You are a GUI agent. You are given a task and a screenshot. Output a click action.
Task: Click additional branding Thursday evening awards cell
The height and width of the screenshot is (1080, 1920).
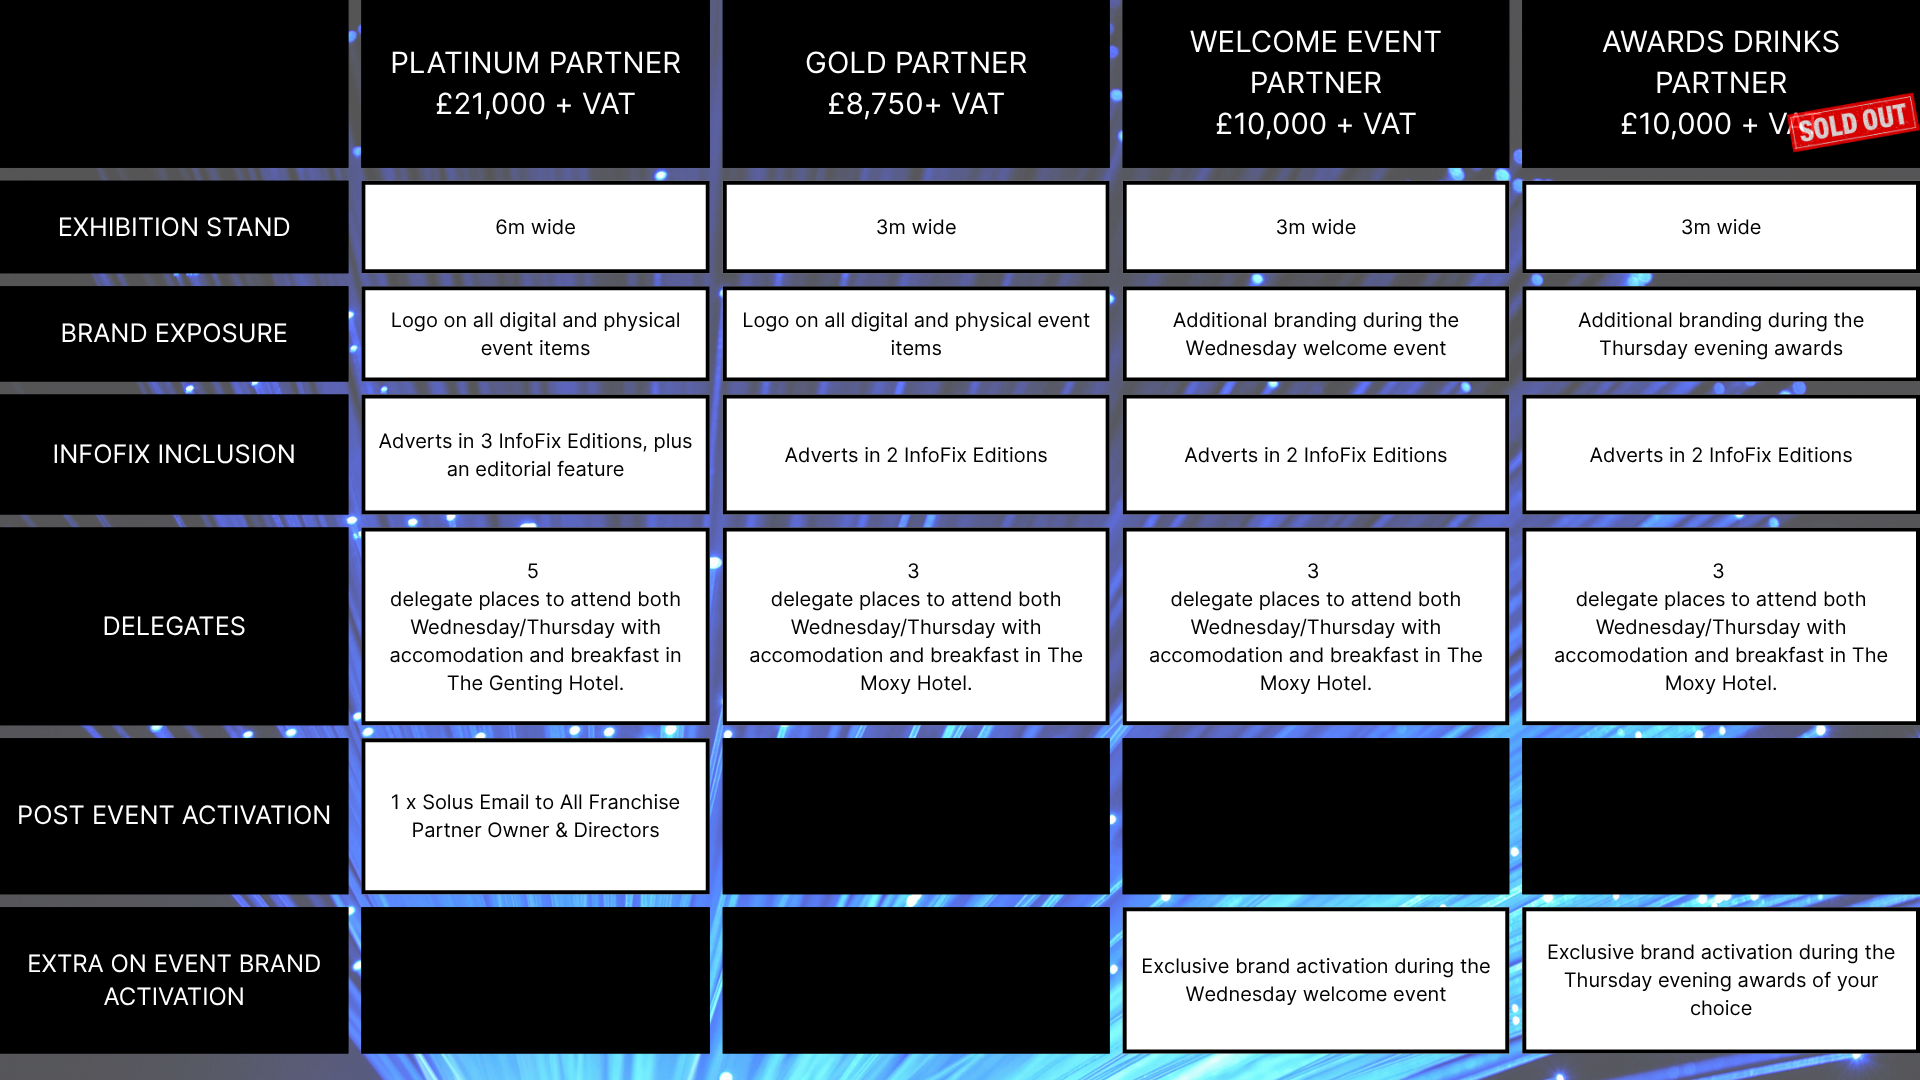pos(1720,334)
